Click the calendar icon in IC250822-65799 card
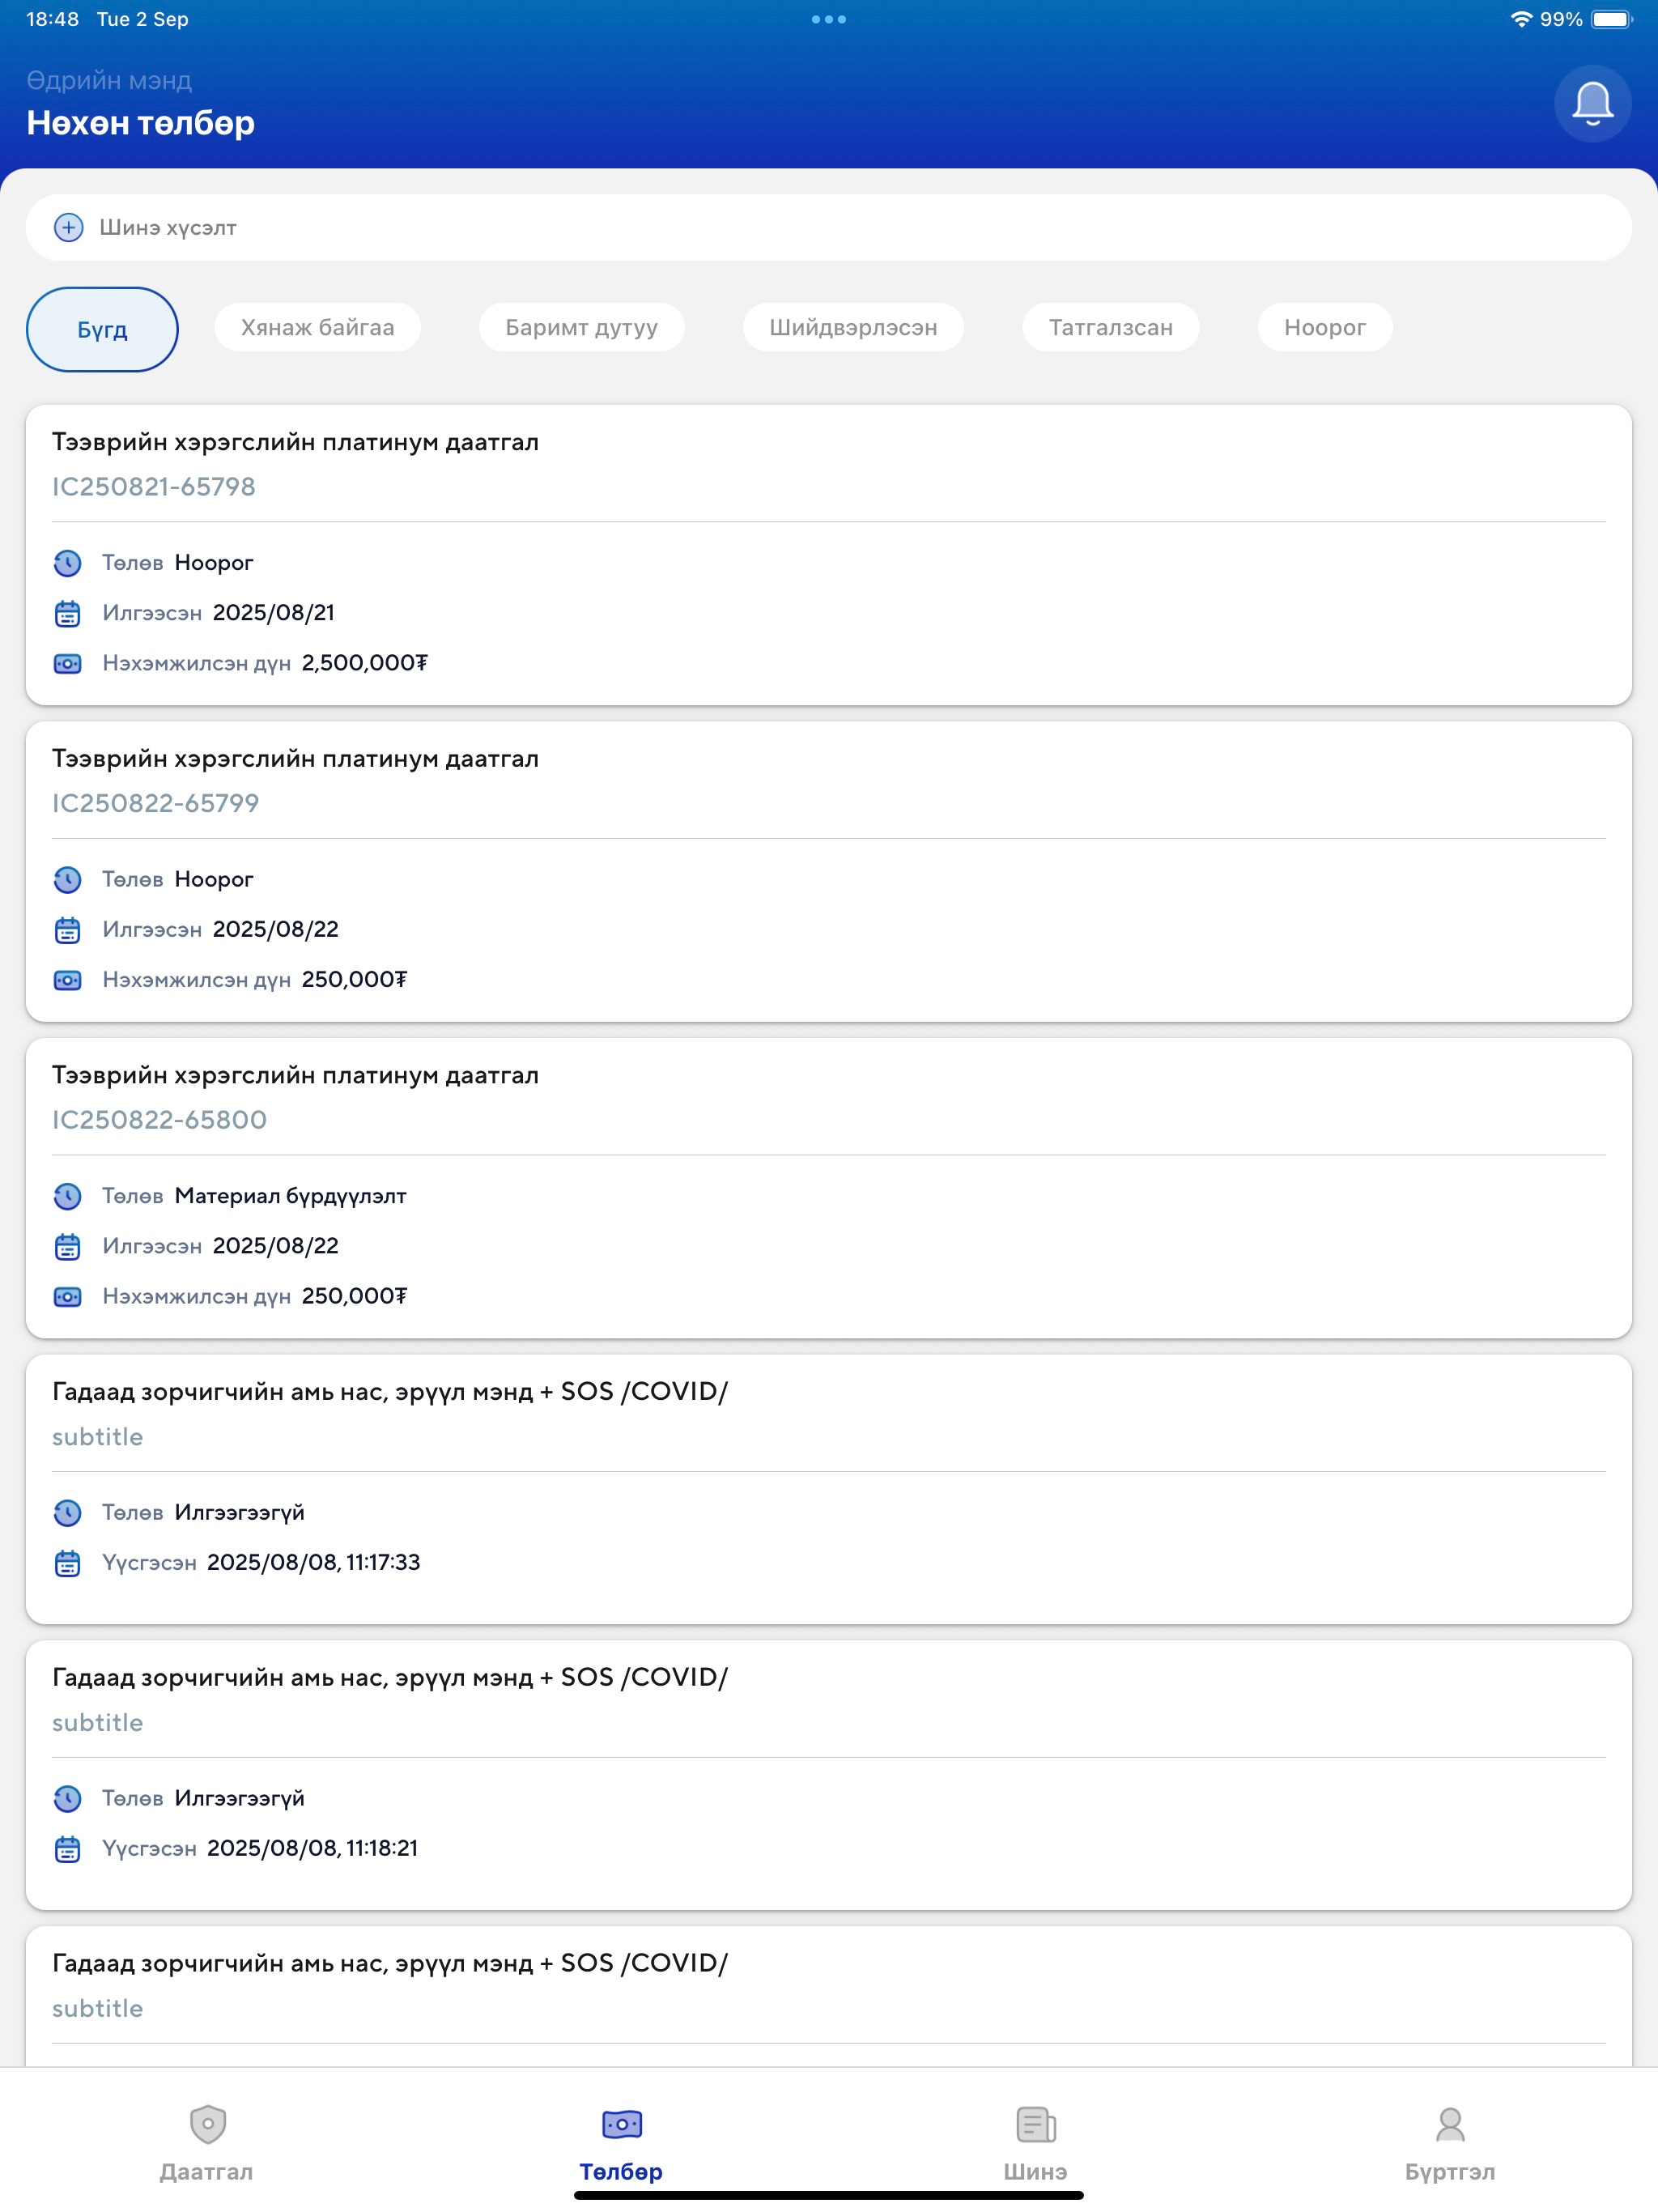 (x=67, y=930)
